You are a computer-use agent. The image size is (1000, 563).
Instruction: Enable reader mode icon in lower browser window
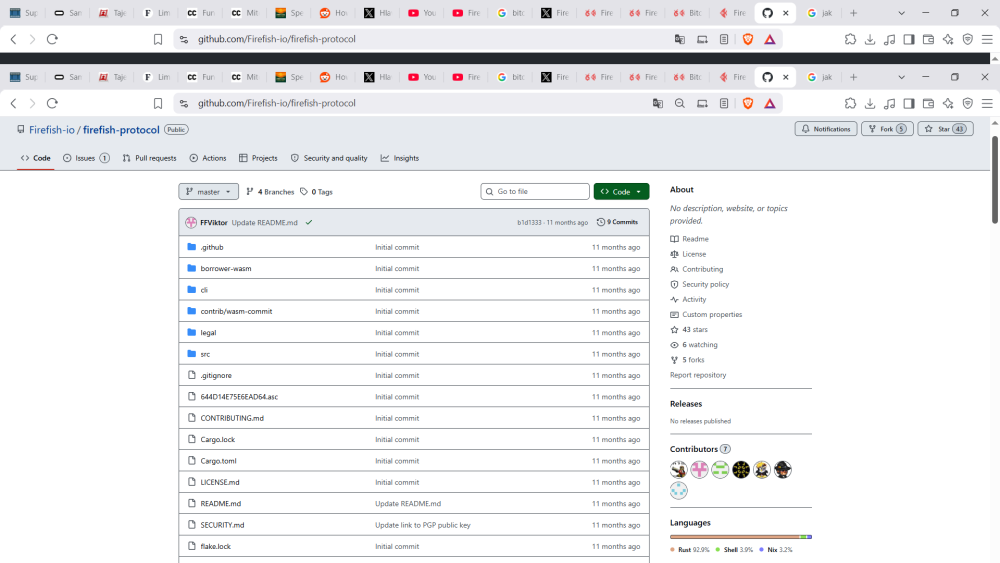point(724,103)
